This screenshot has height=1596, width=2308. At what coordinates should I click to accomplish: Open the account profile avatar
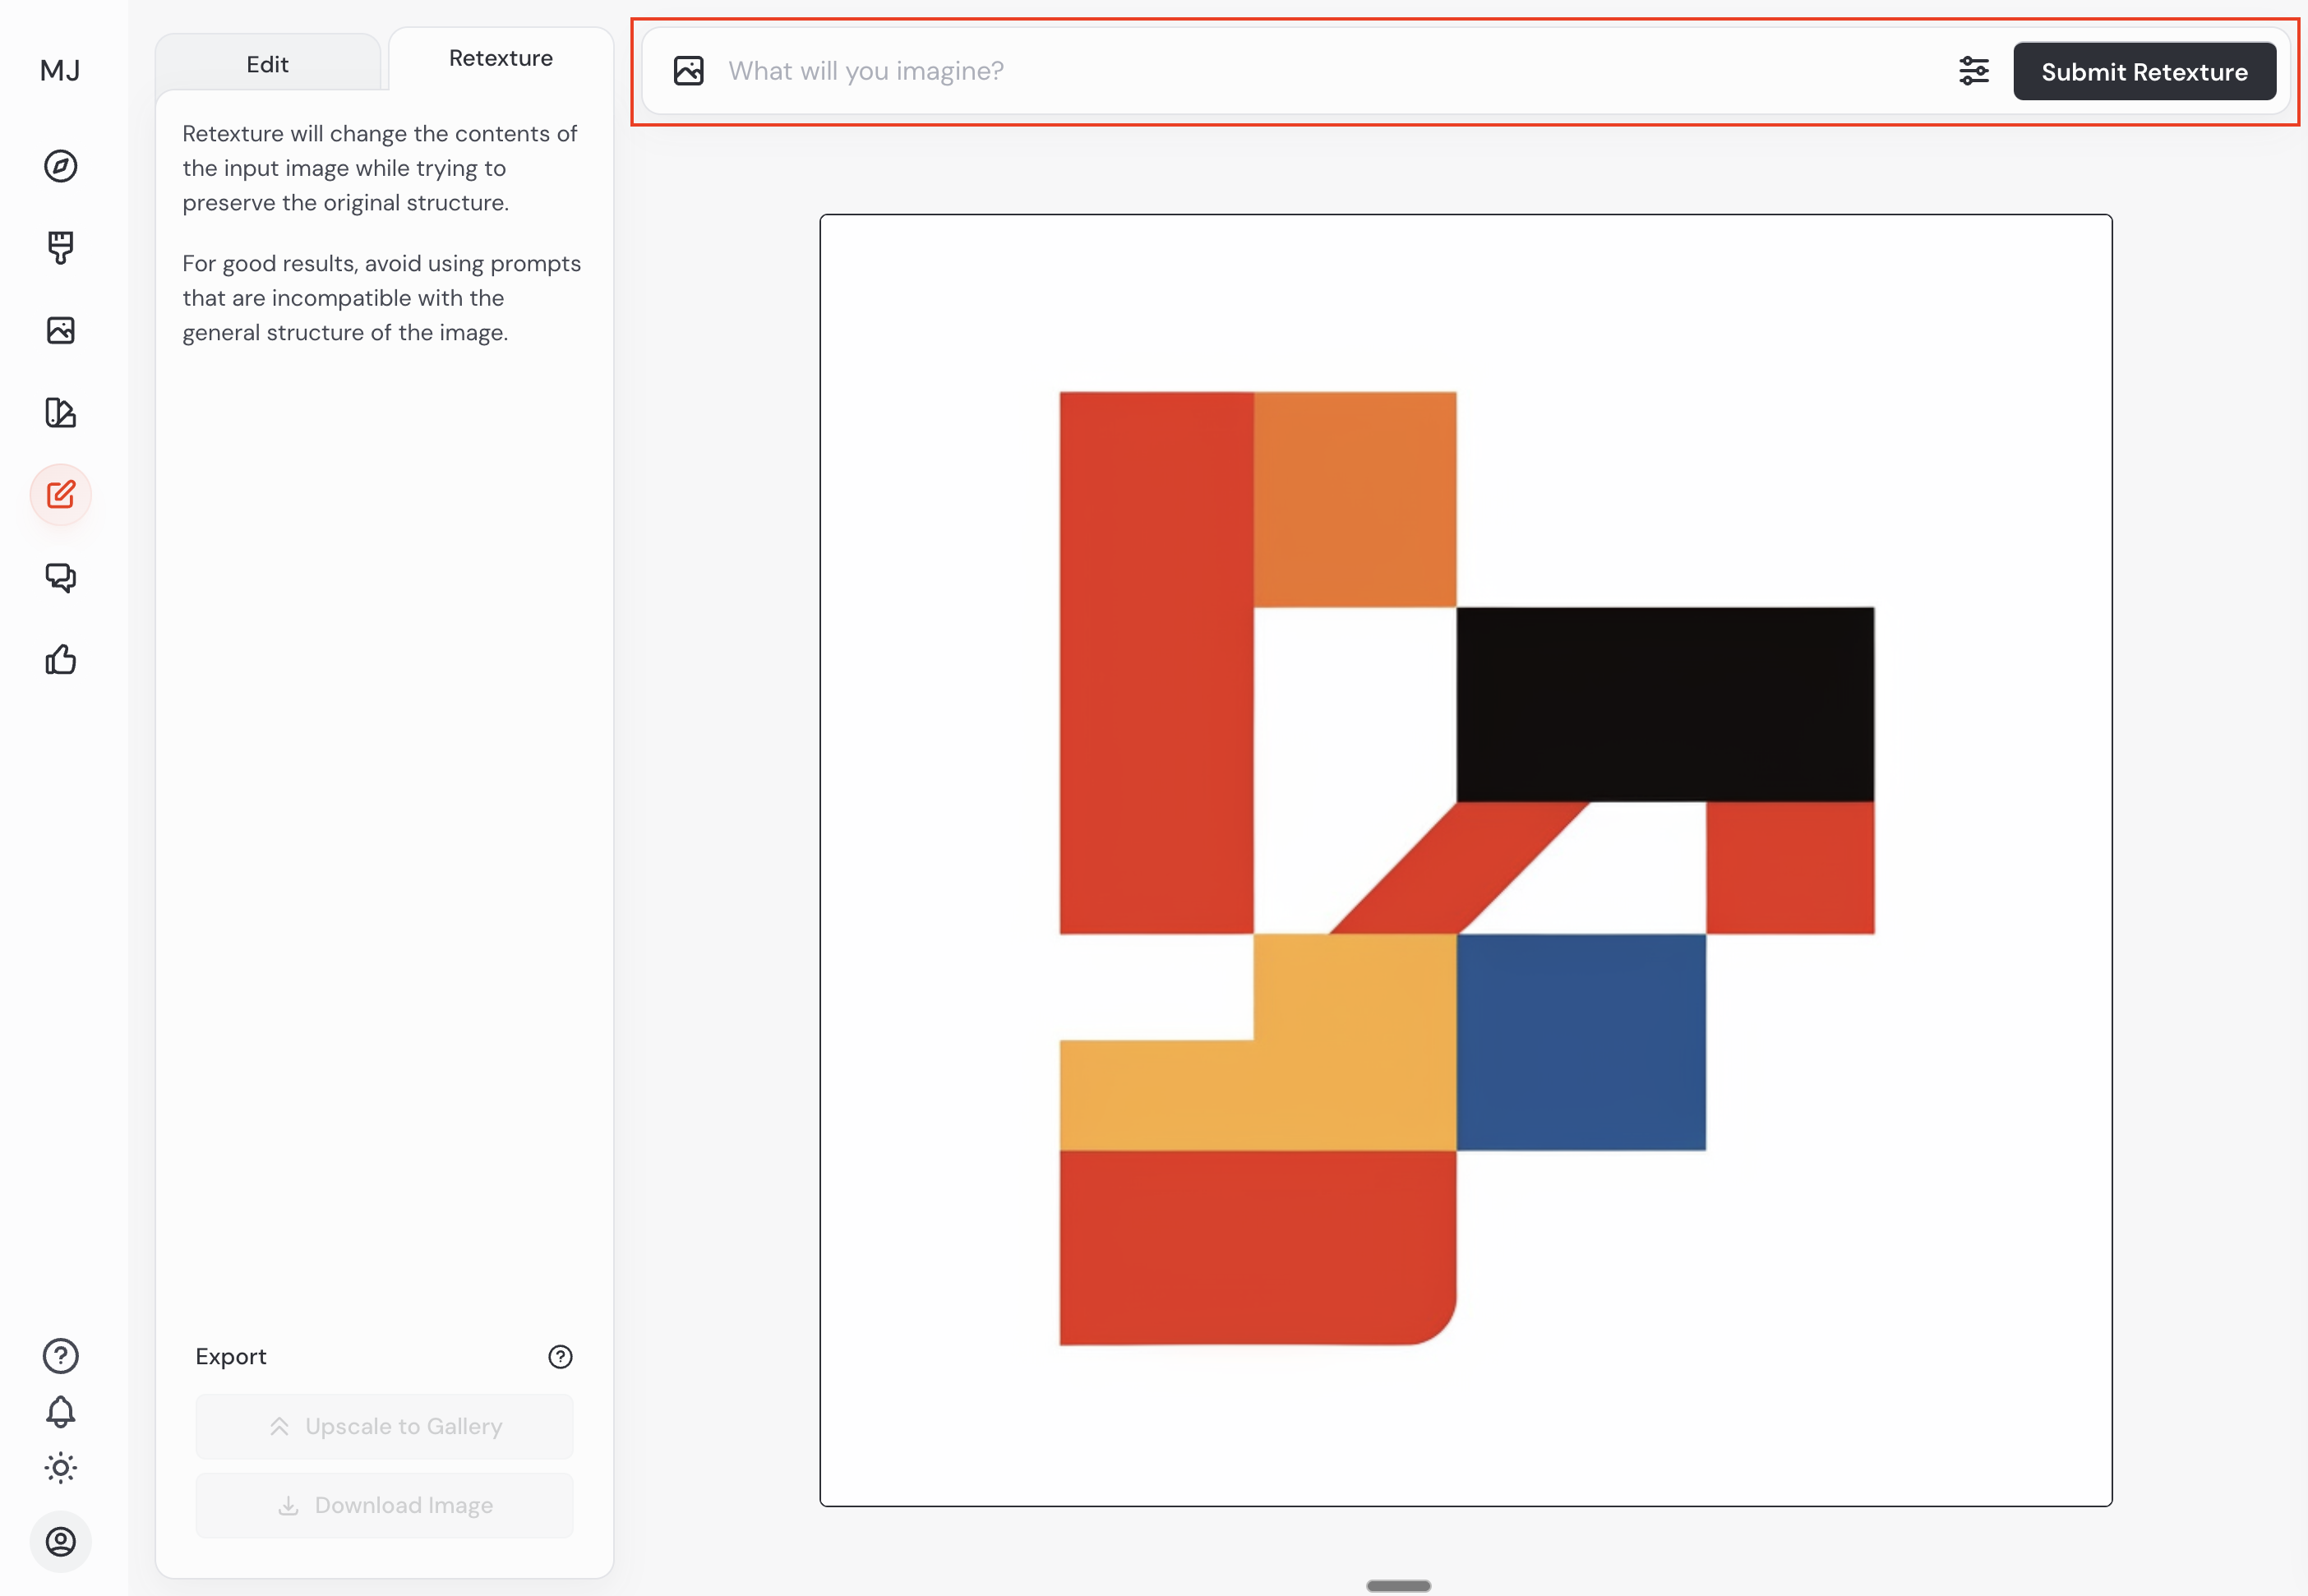tap(61, 1542)
